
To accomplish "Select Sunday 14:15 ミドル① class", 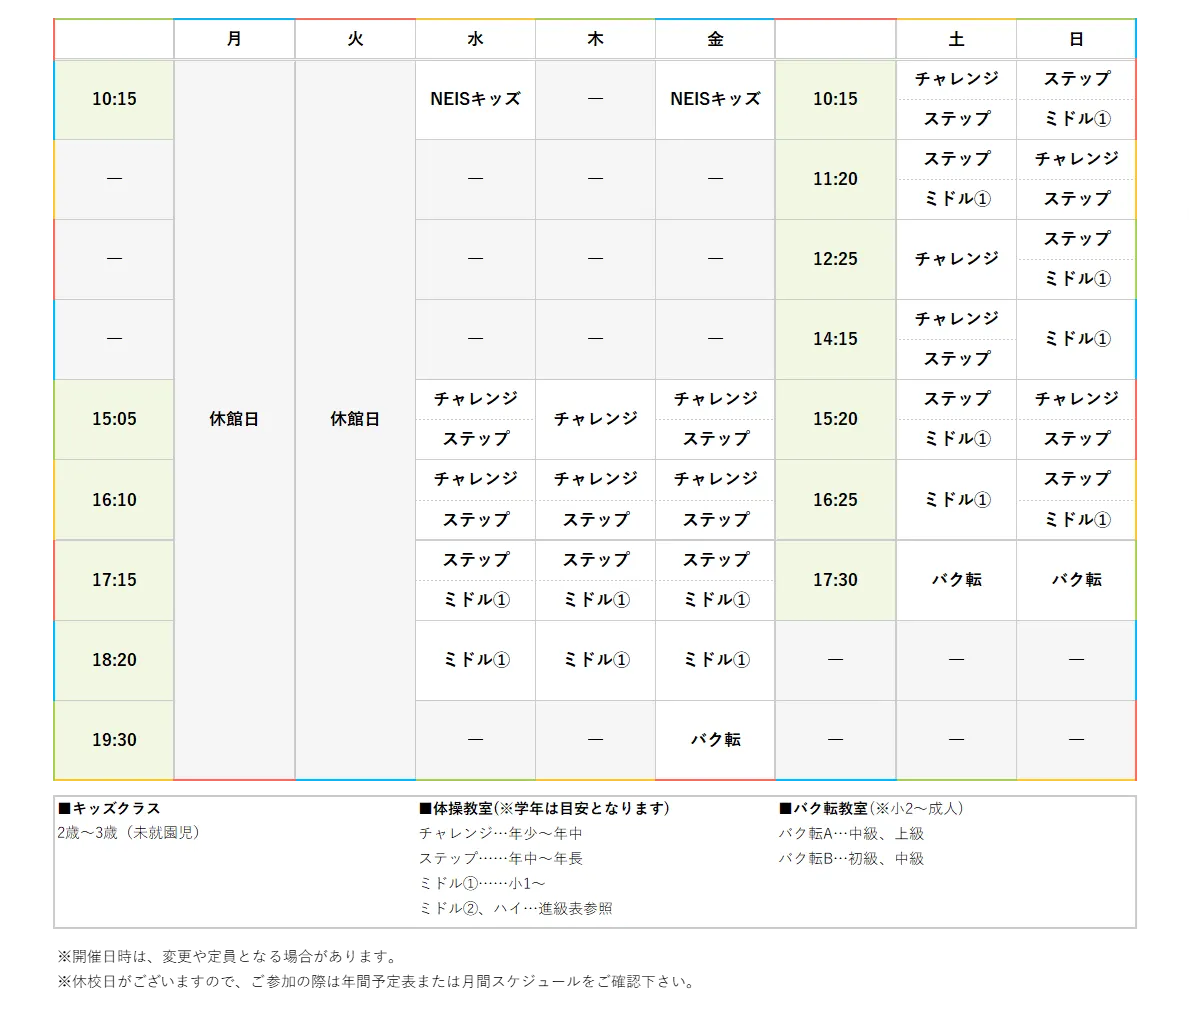I will point(1076,339).
